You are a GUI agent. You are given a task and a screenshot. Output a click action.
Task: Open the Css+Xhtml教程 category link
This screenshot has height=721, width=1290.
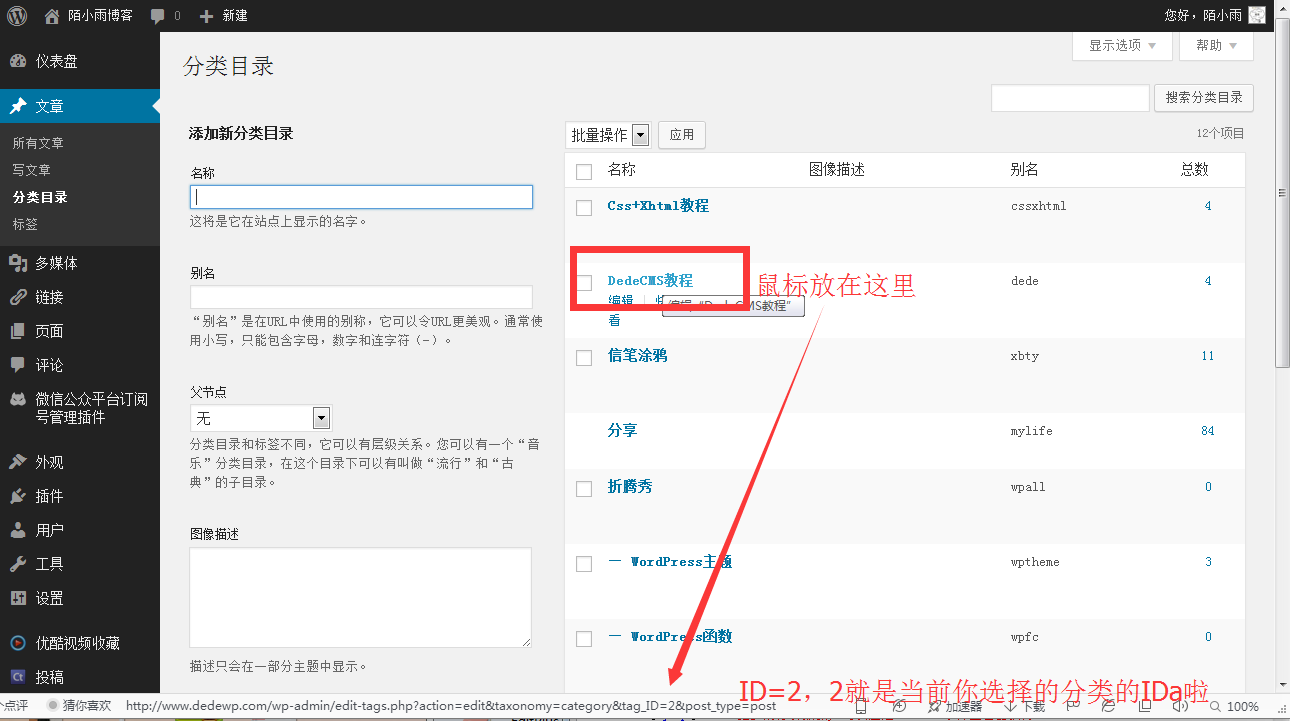658,206
